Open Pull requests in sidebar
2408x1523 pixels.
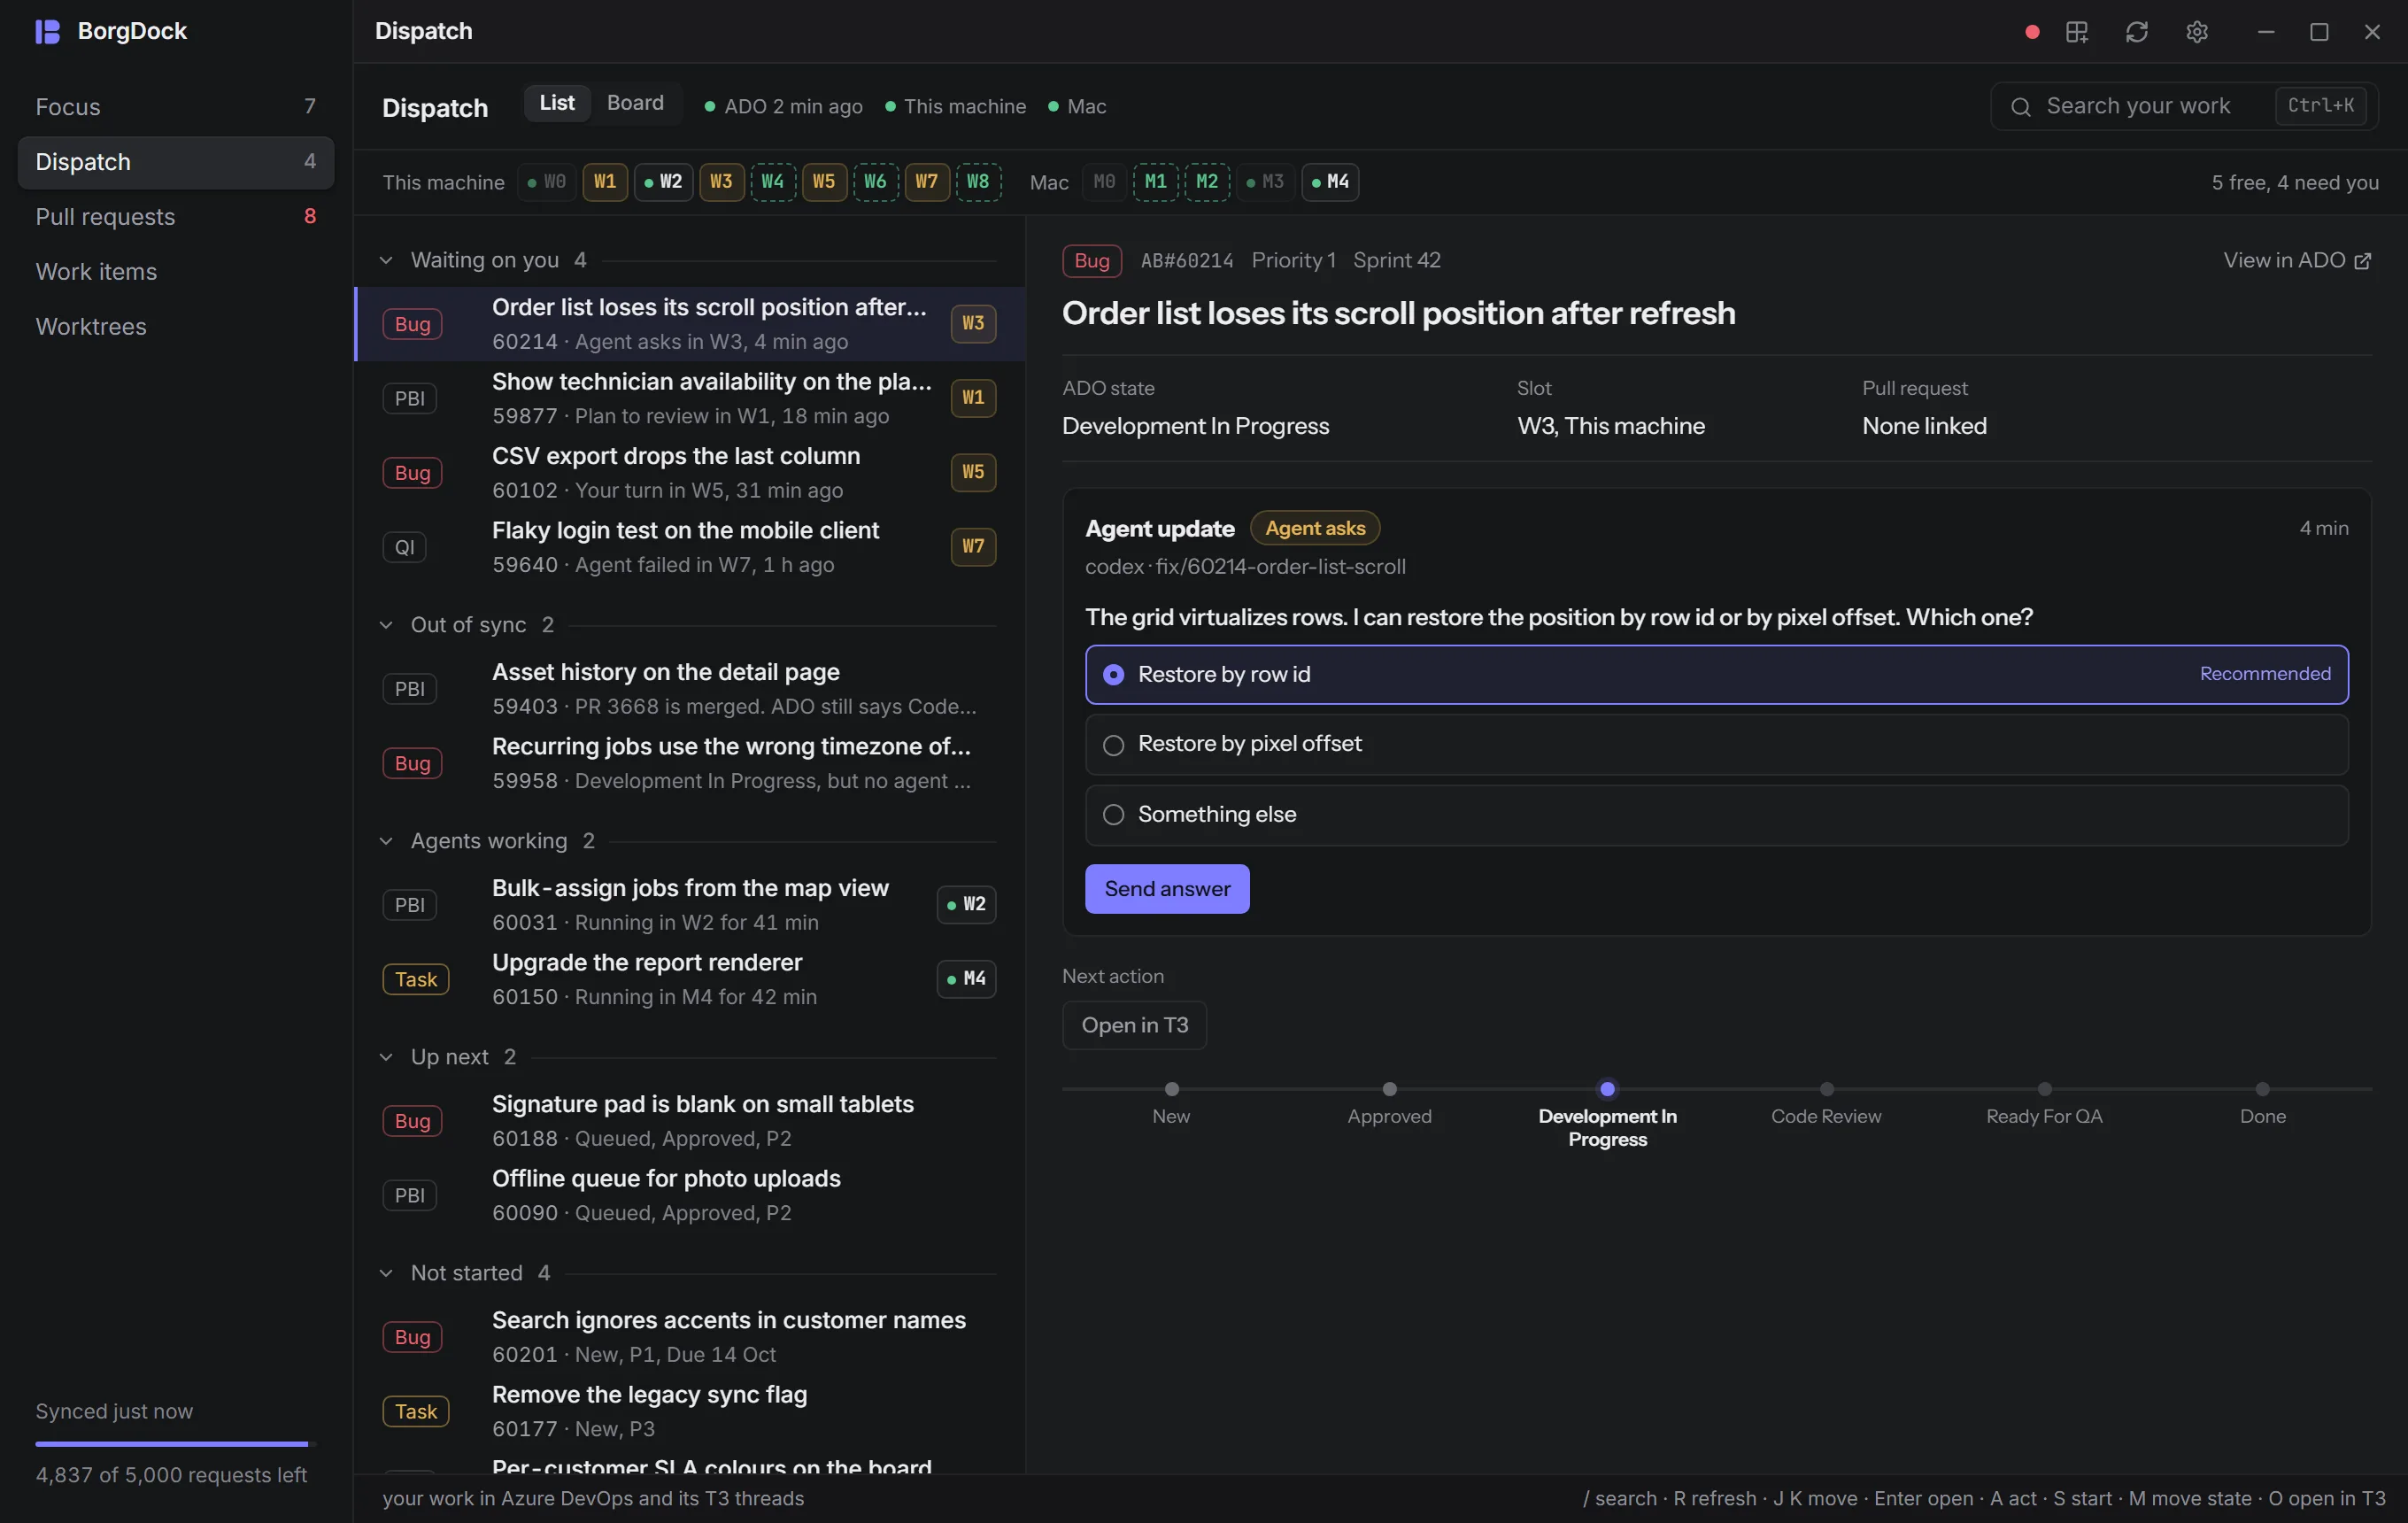pyautogui.click(x=176, y=217)
